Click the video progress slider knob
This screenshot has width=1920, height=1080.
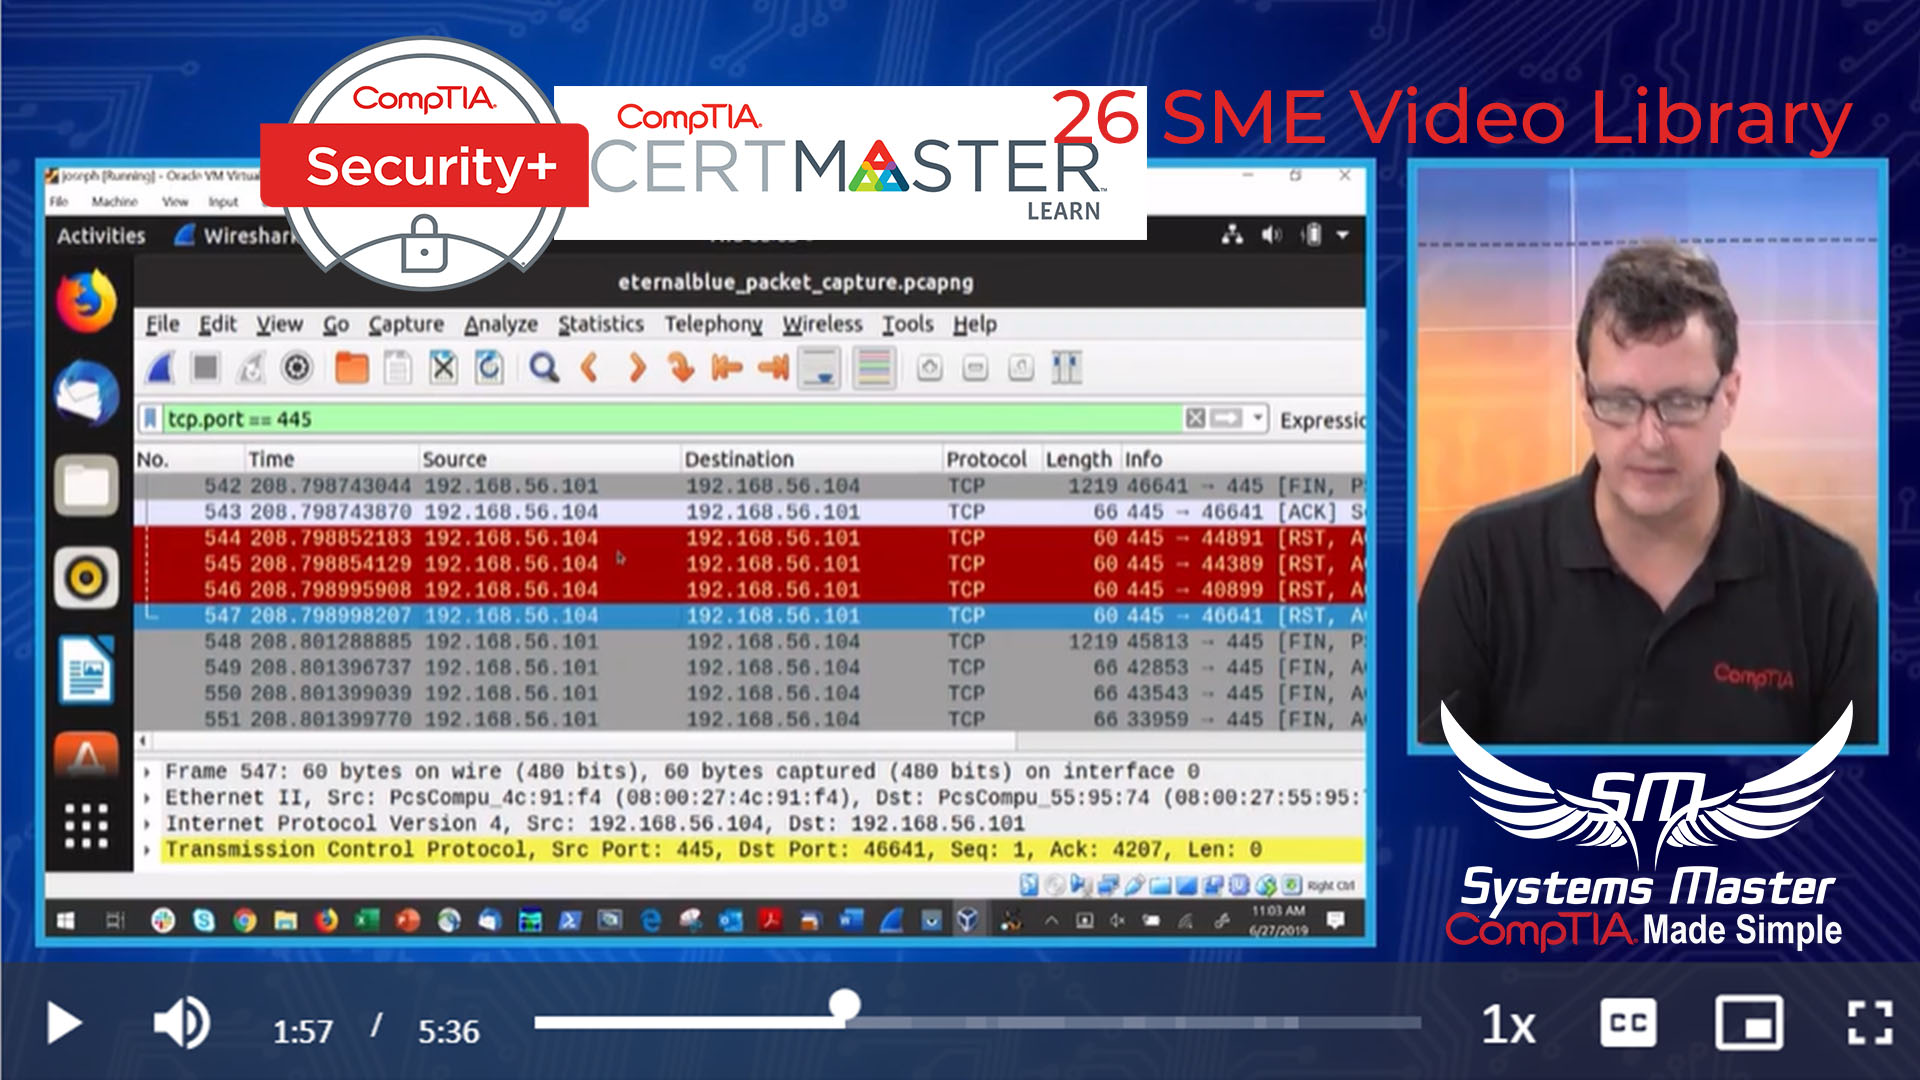tap(845, 1005)
